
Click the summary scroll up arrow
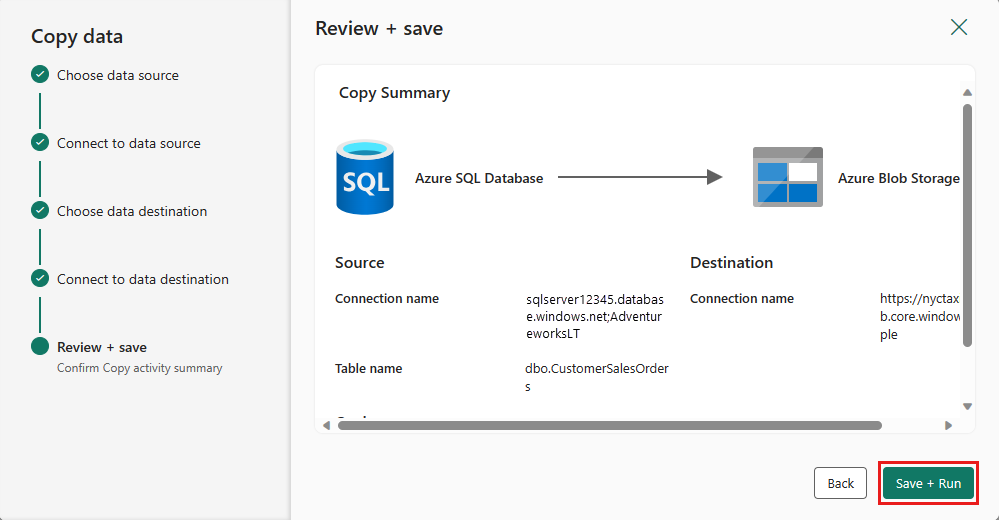[967, 92]
